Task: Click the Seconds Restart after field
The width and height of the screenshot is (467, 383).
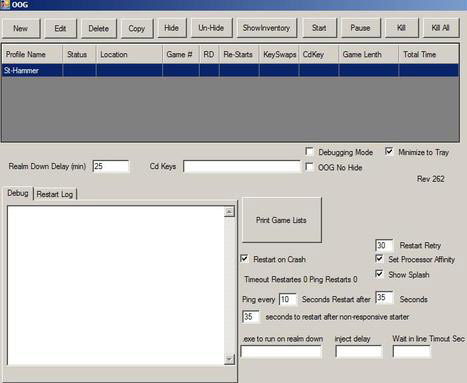Action: click(x=384, y=298)
